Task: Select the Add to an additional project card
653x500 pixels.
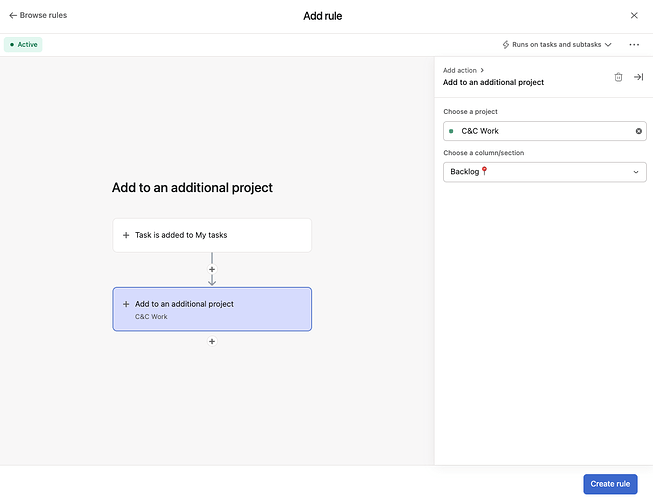Action: pyautogui.click(x=212, y=309)
